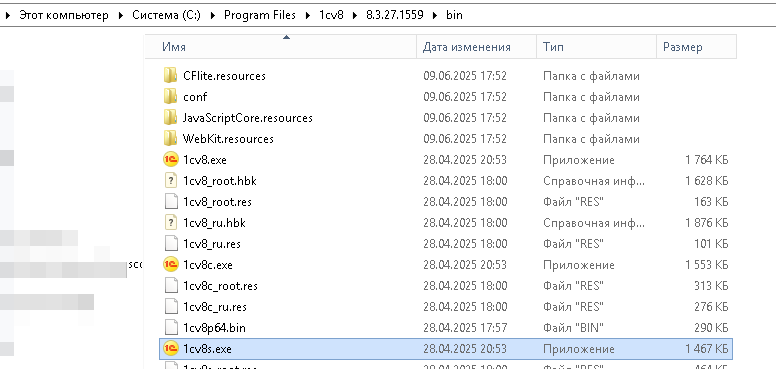Select the 1cv8_root.hbk help file icon
Screen dimensions: 776x369
pos(170,181)
